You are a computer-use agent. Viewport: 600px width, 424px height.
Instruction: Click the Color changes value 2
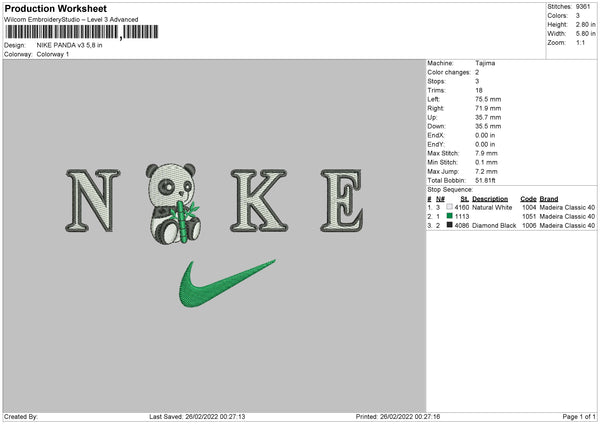477,72
